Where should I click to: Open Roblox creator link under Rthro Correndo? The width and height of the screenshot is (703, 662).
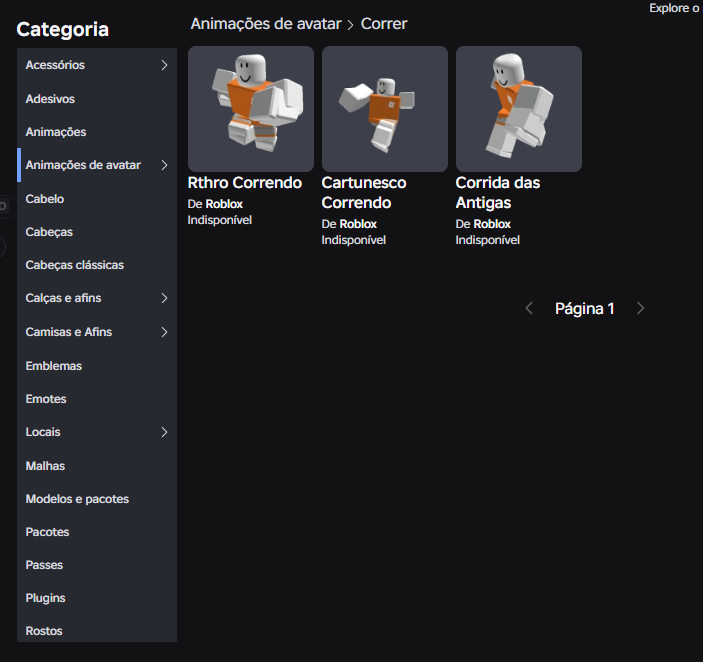point(224,204)
